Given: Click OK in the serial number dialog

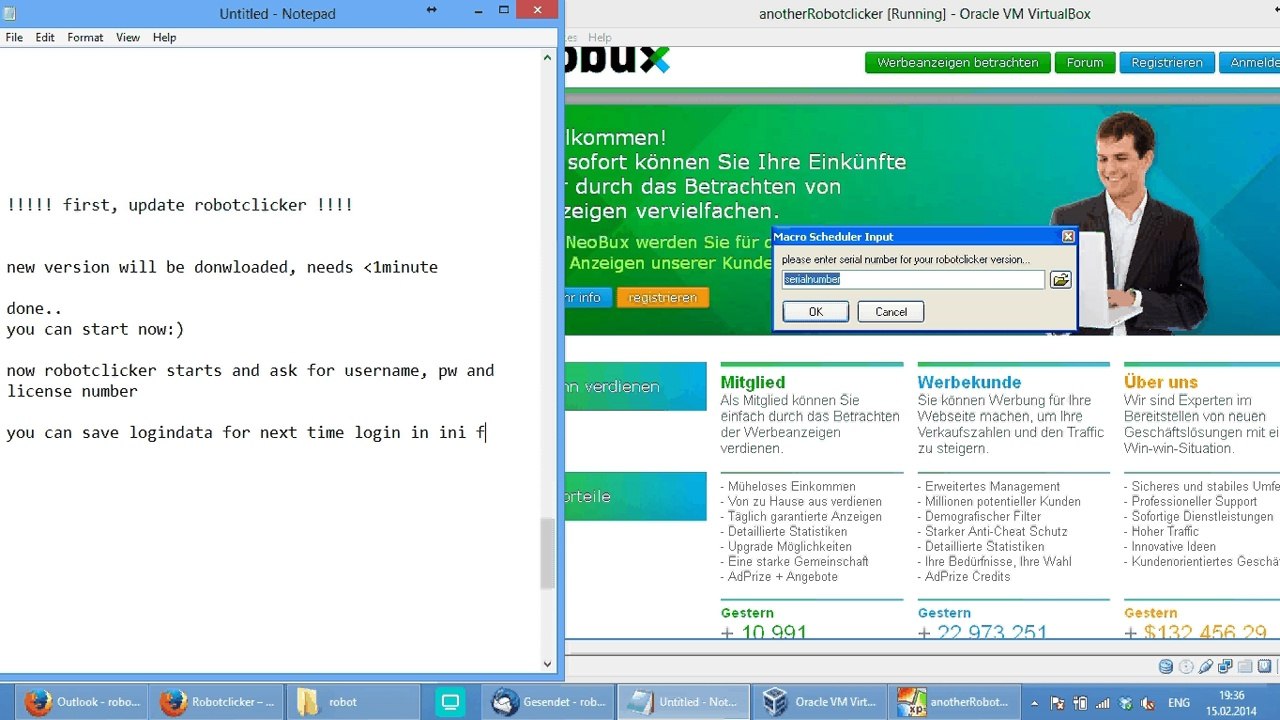Looking at the screenshot, I should point(816,312).
